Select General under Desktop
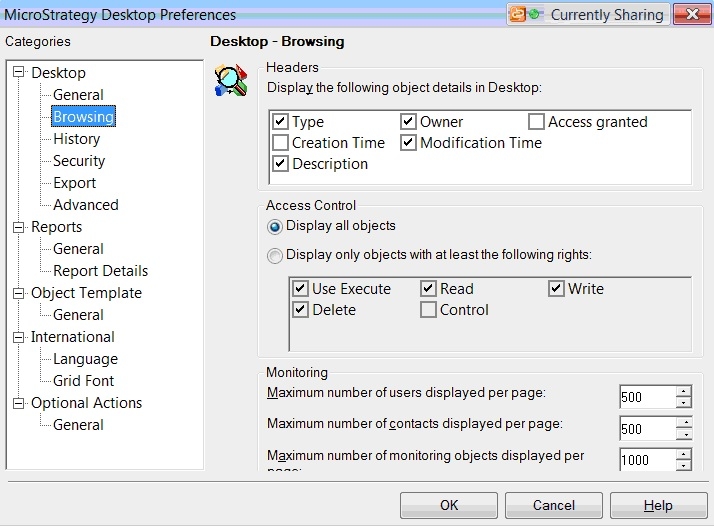Image resolution: width=714 pixels, height=526 pixels. tap(78, 95)
